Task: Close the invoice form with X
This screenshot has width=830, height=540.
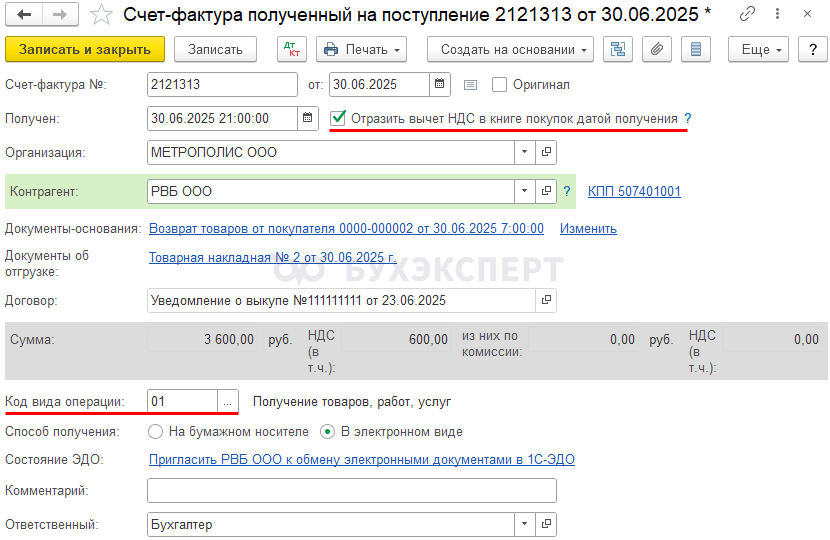Action: pyautogui.click(x=807, y=14)
